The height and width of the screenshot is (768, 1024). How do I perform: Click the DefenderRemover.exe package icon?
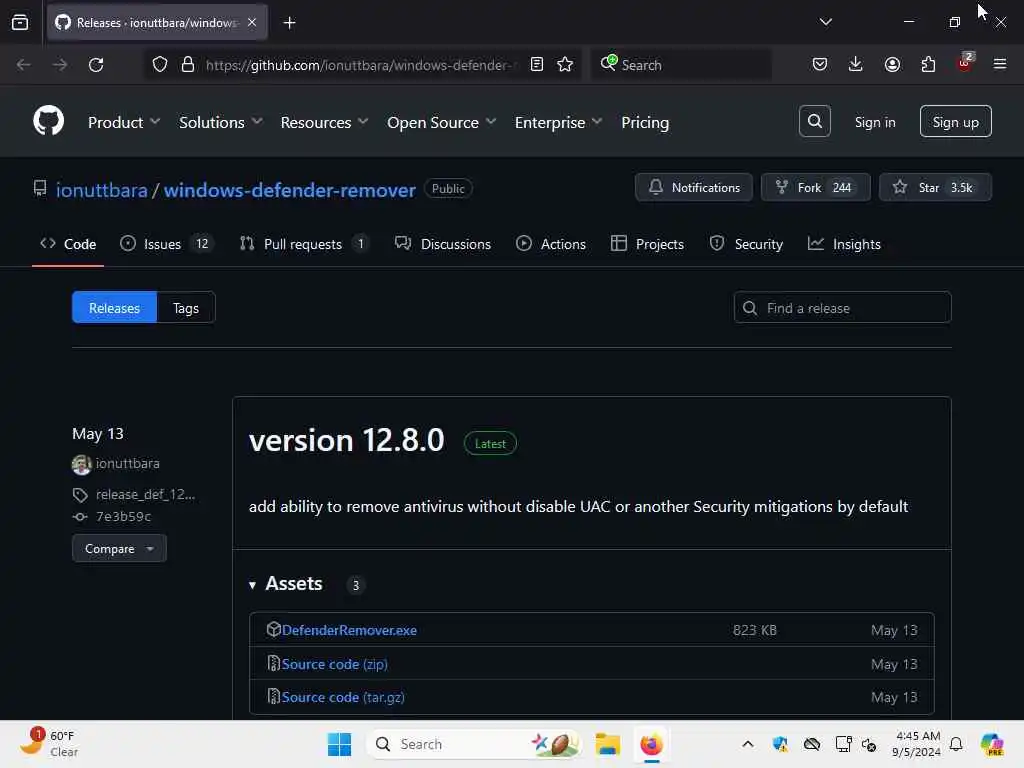pos(274,630)
